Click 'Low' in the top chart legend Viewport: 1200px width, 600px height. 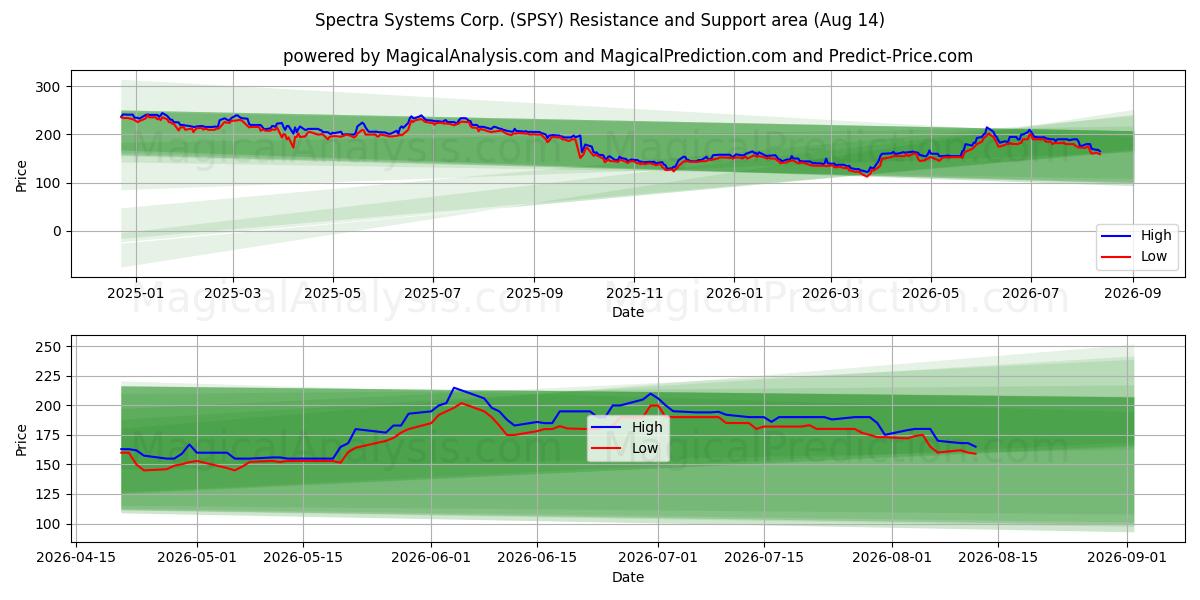pos(1153,256)
